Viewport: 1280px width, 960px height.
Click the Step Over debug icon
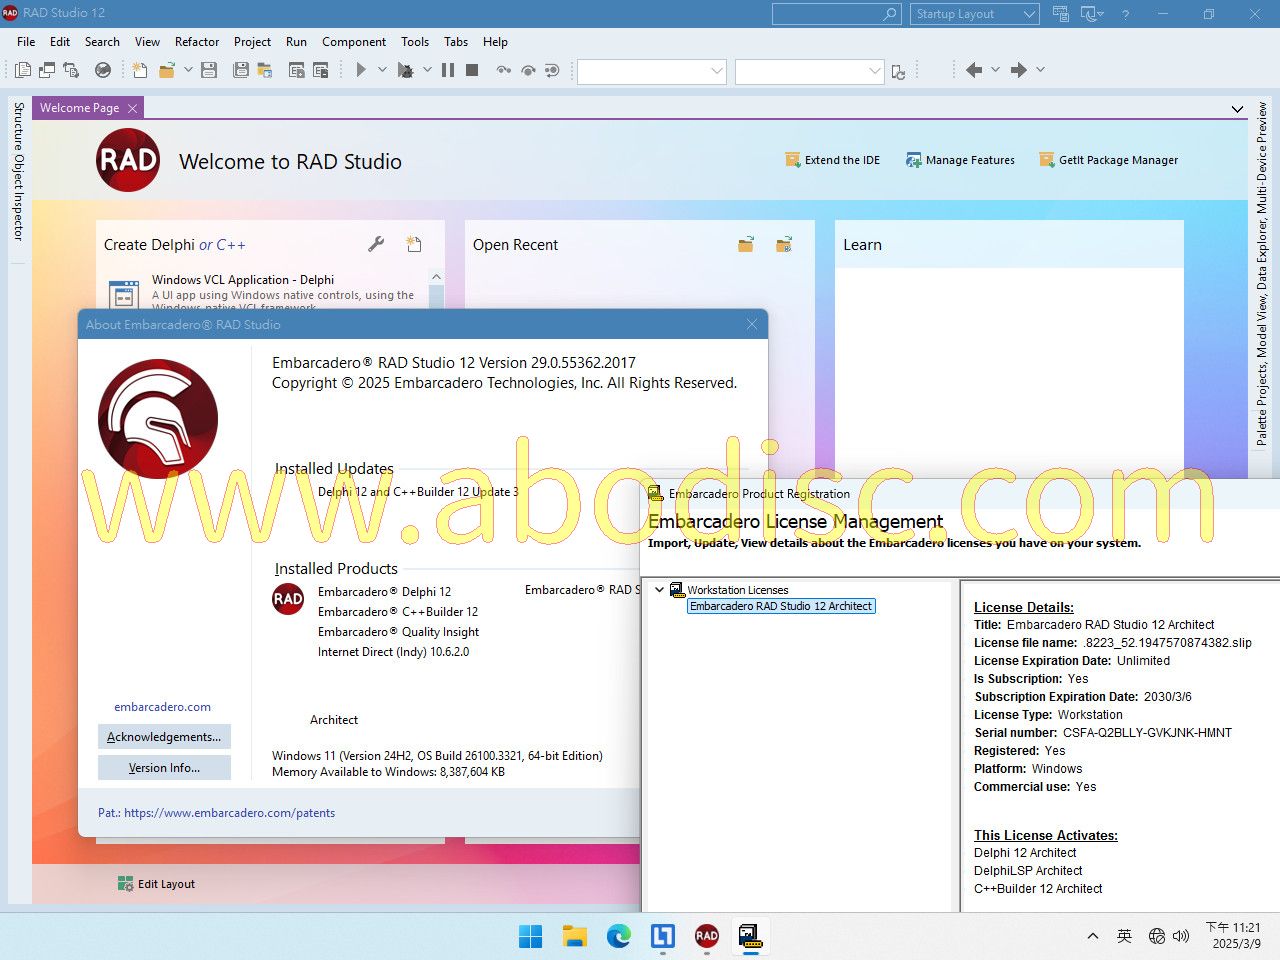[x=528, y=70]
